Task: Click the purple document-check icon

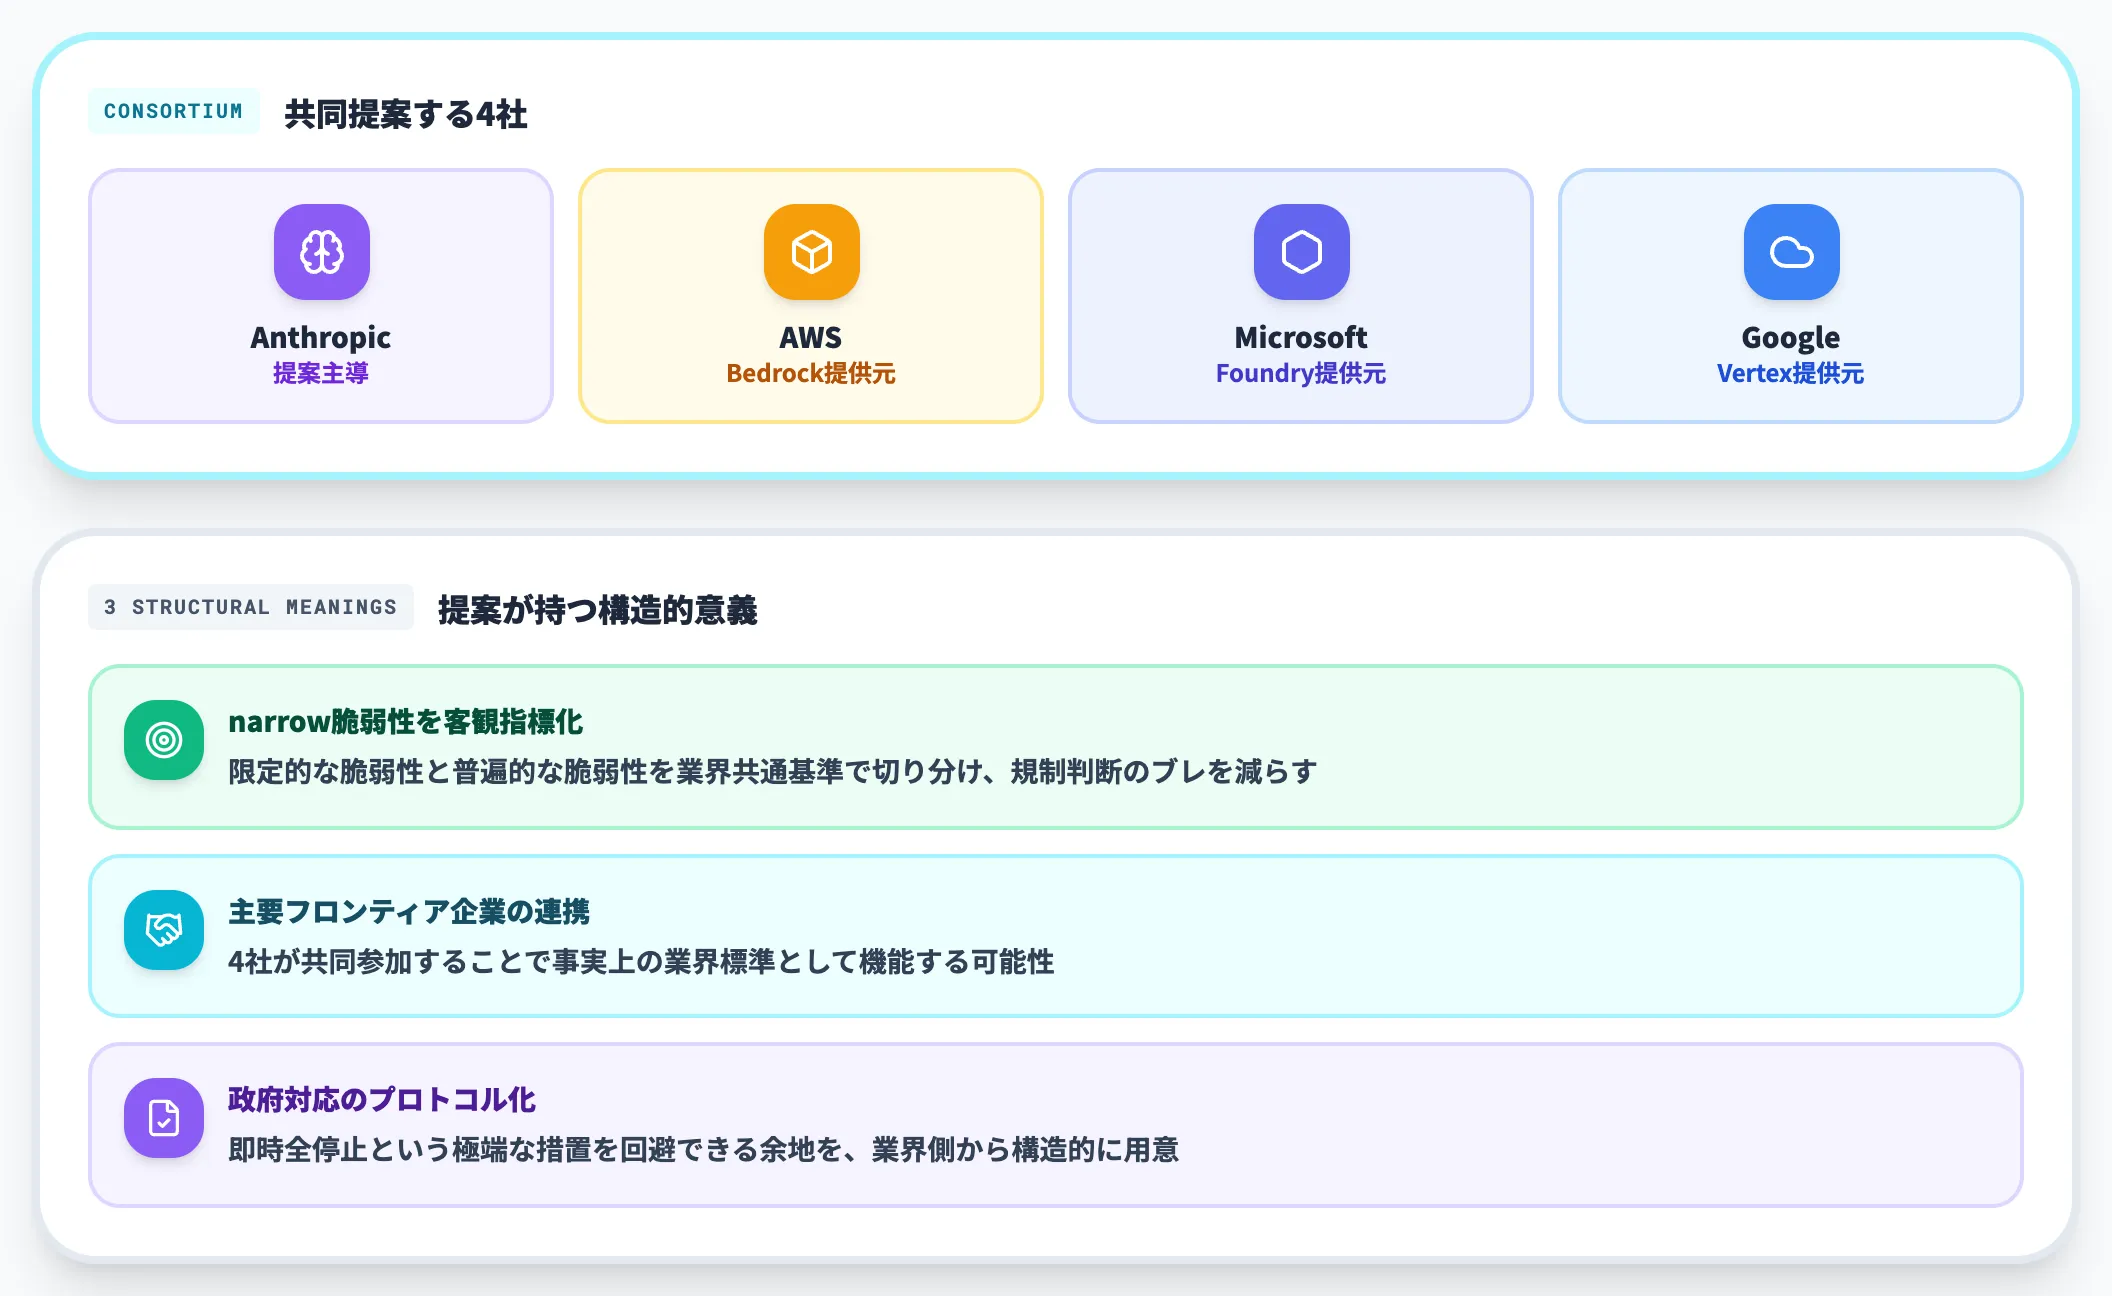Action: click(x=164, y=1118)
